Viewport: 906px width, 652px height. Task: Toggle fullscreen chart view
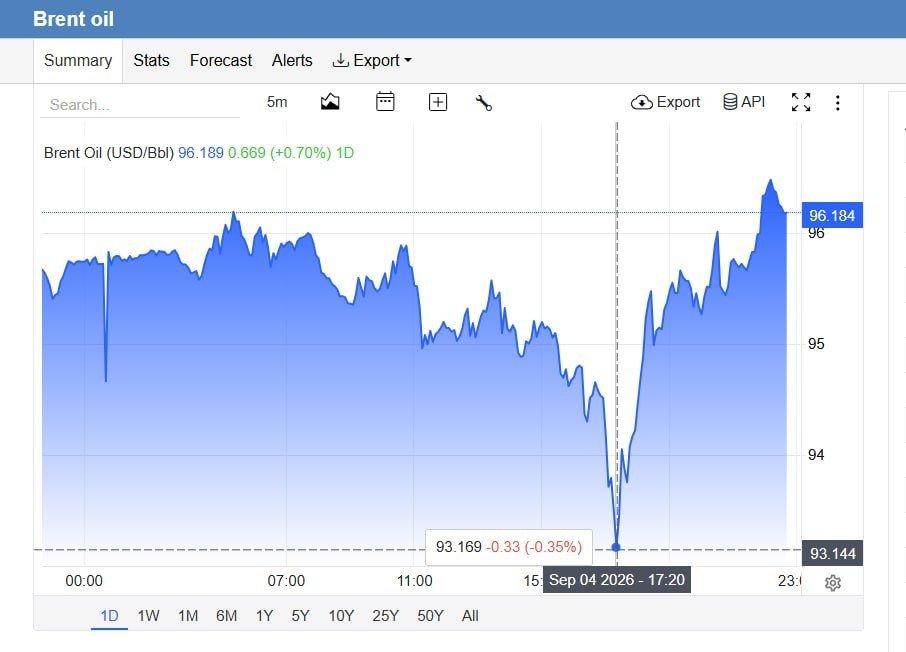(801, 102)
